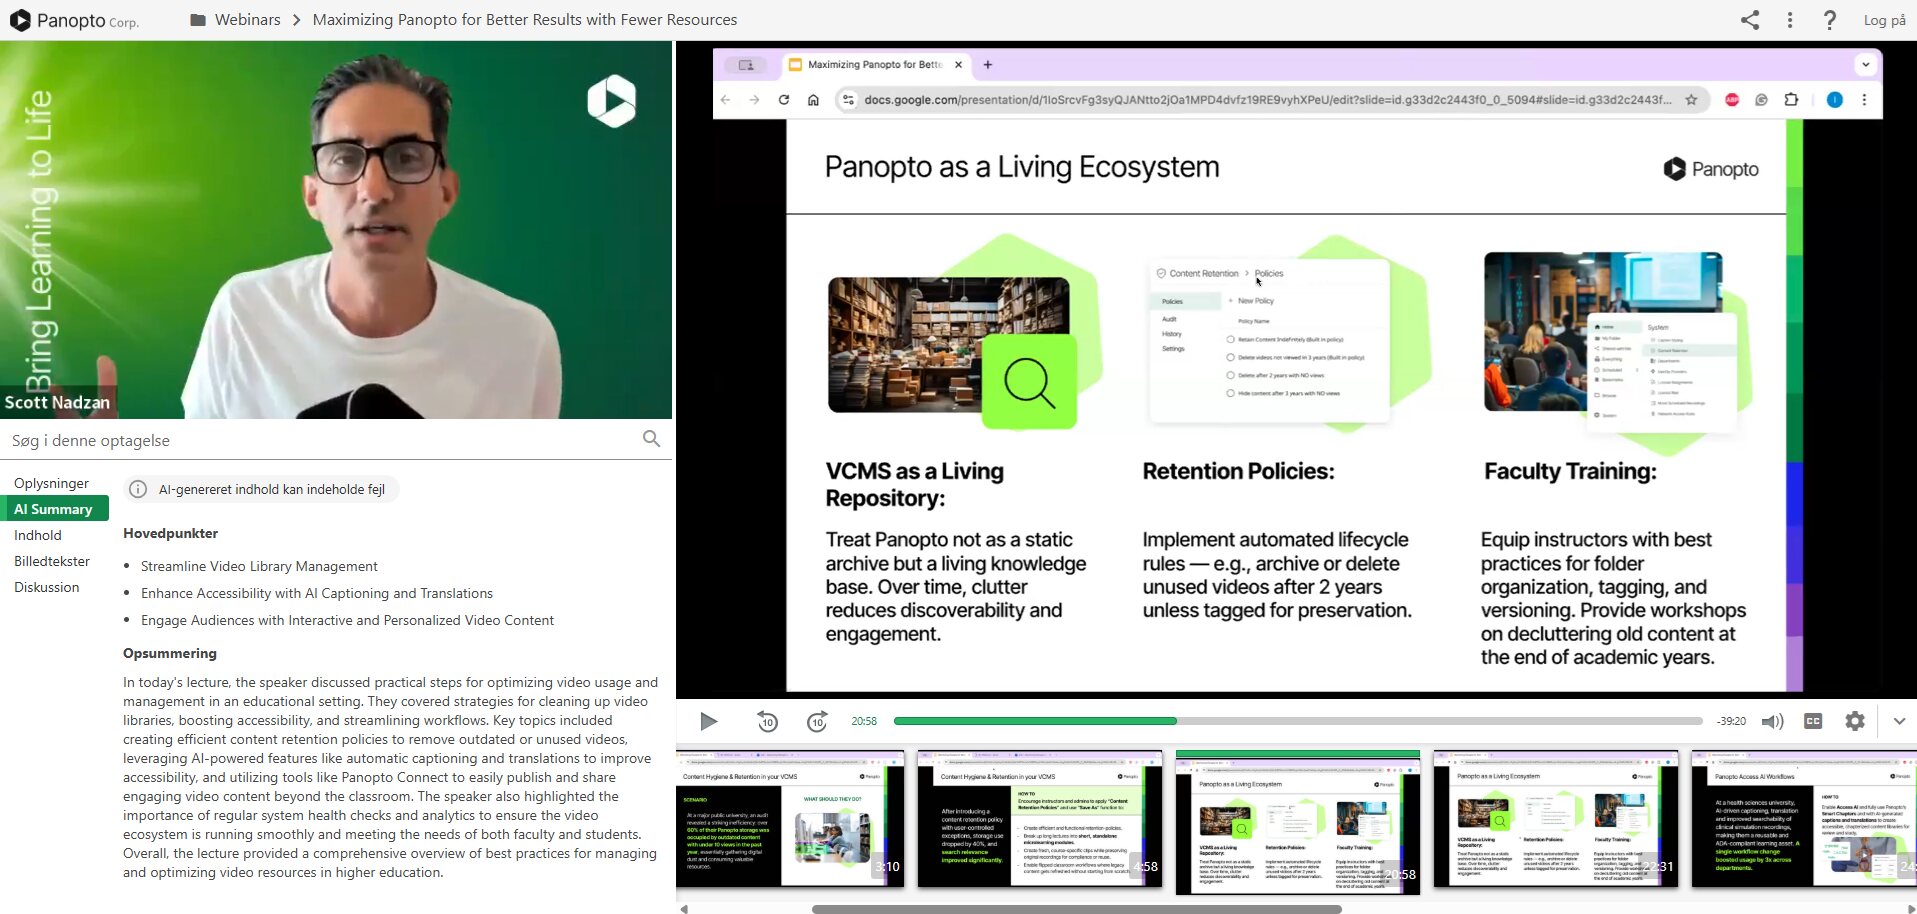The height and width of the screenshot is (914, 1917).
Task: Click the Panopto logo in the header
Action: (73, 20)
